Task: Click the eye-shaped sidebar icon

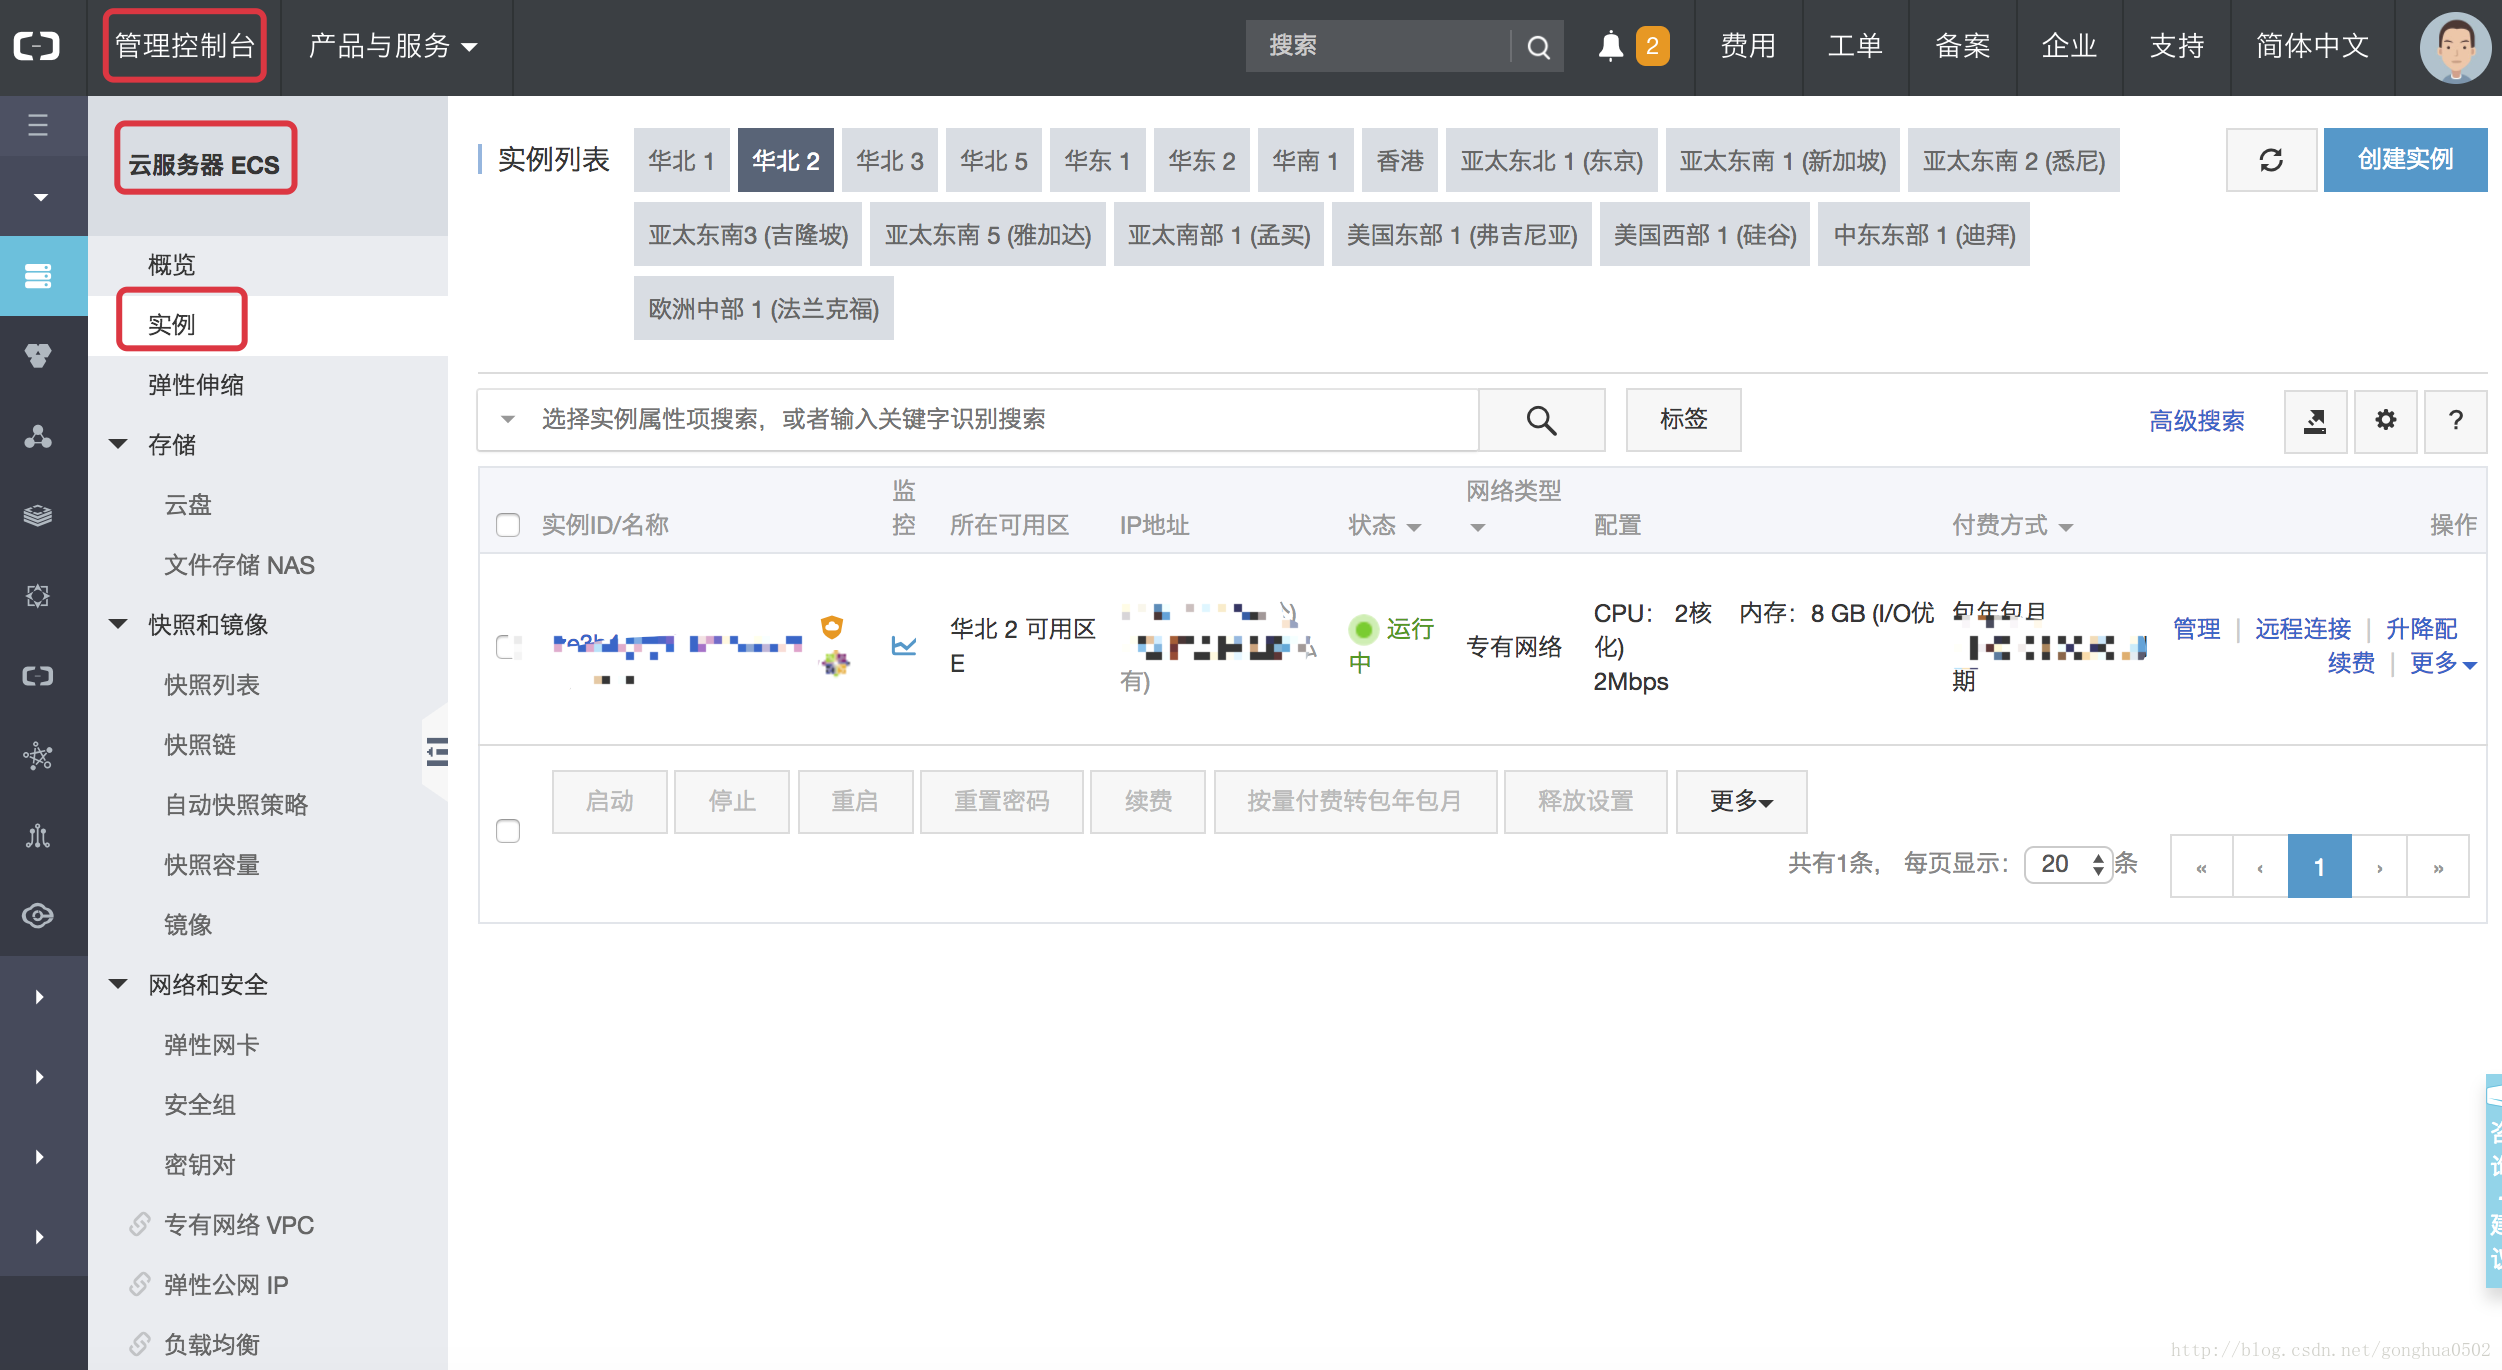Action: click(x=38, y=916)
